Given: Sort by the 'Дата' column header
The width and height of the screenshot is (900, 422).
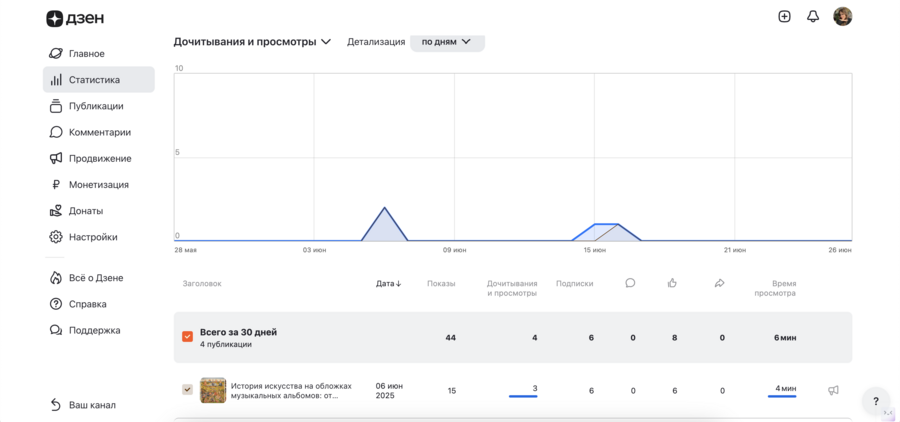Looking at the screenshot, I should point(388,283).
